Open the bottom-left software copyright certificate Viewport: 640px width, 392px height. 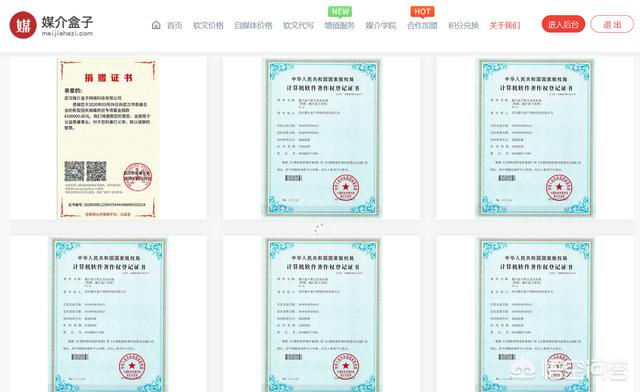coord(108,315)
